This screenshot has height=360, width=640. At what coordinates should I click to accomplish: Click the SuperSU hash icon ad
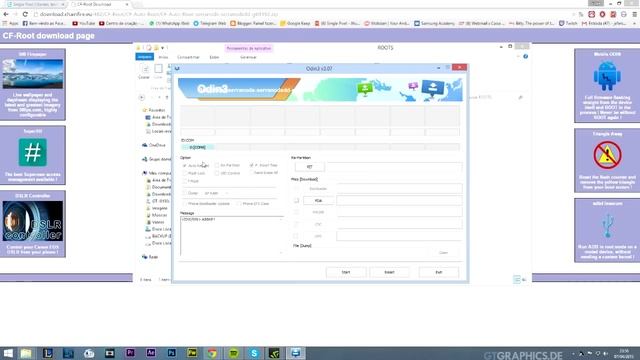33,152
